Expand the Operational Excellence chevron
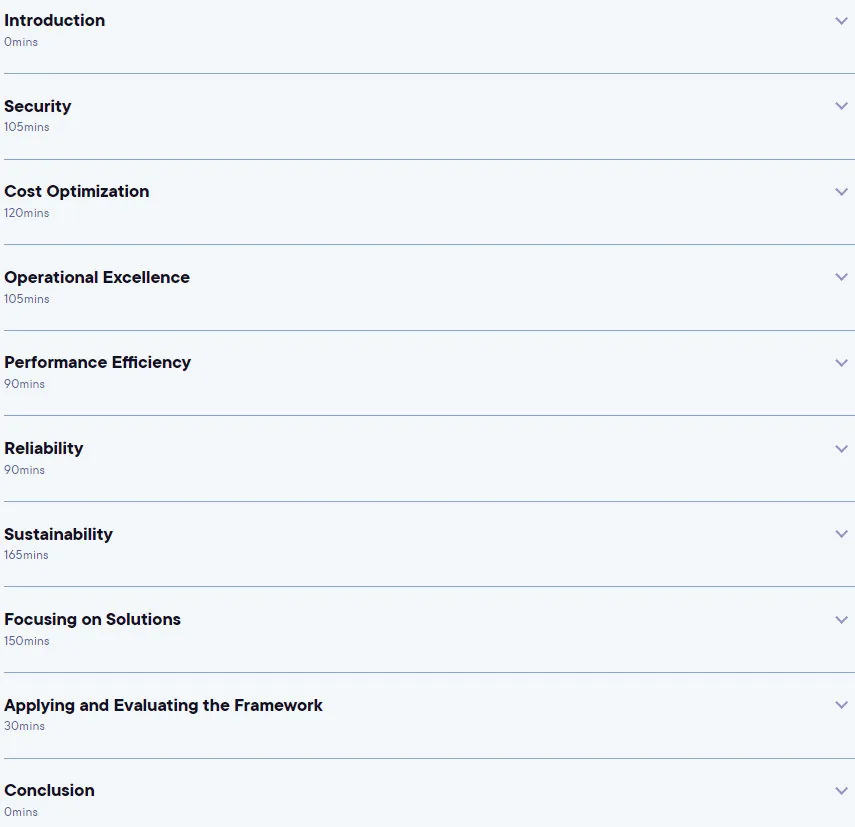This screenshot has width=855, height=827. point(841,277)
